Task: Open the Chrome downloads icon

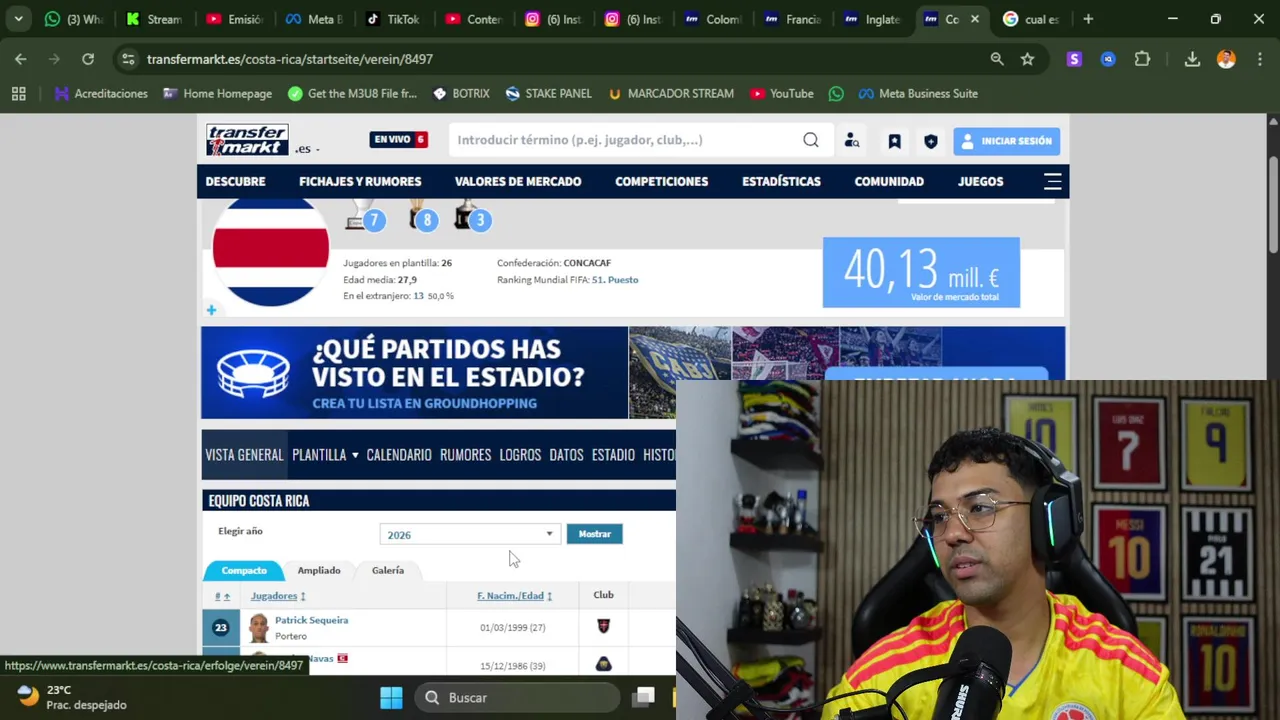Action: tap(1192, 59)
